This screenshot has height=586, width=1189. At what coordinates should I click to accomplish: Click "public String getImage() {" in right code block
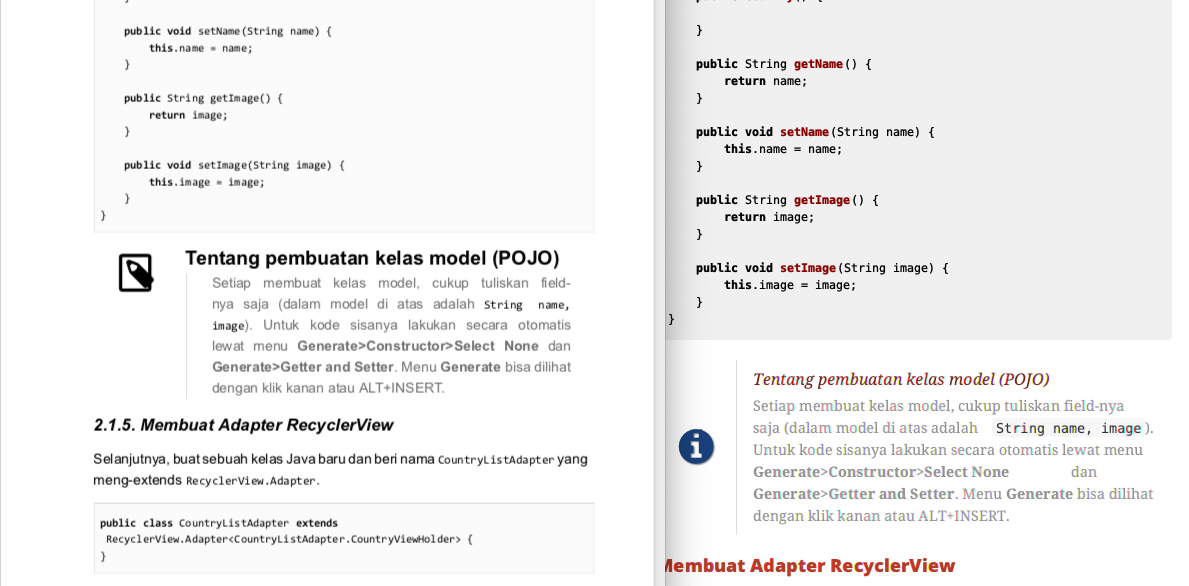point(787,200)
